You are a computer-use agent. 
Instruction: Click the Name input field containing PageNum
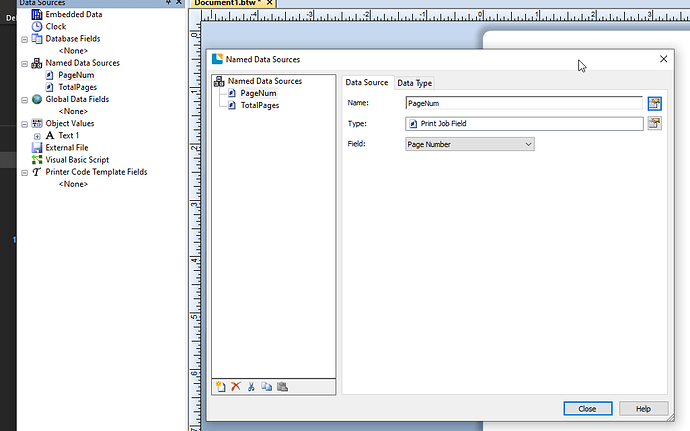click(524, 103)
